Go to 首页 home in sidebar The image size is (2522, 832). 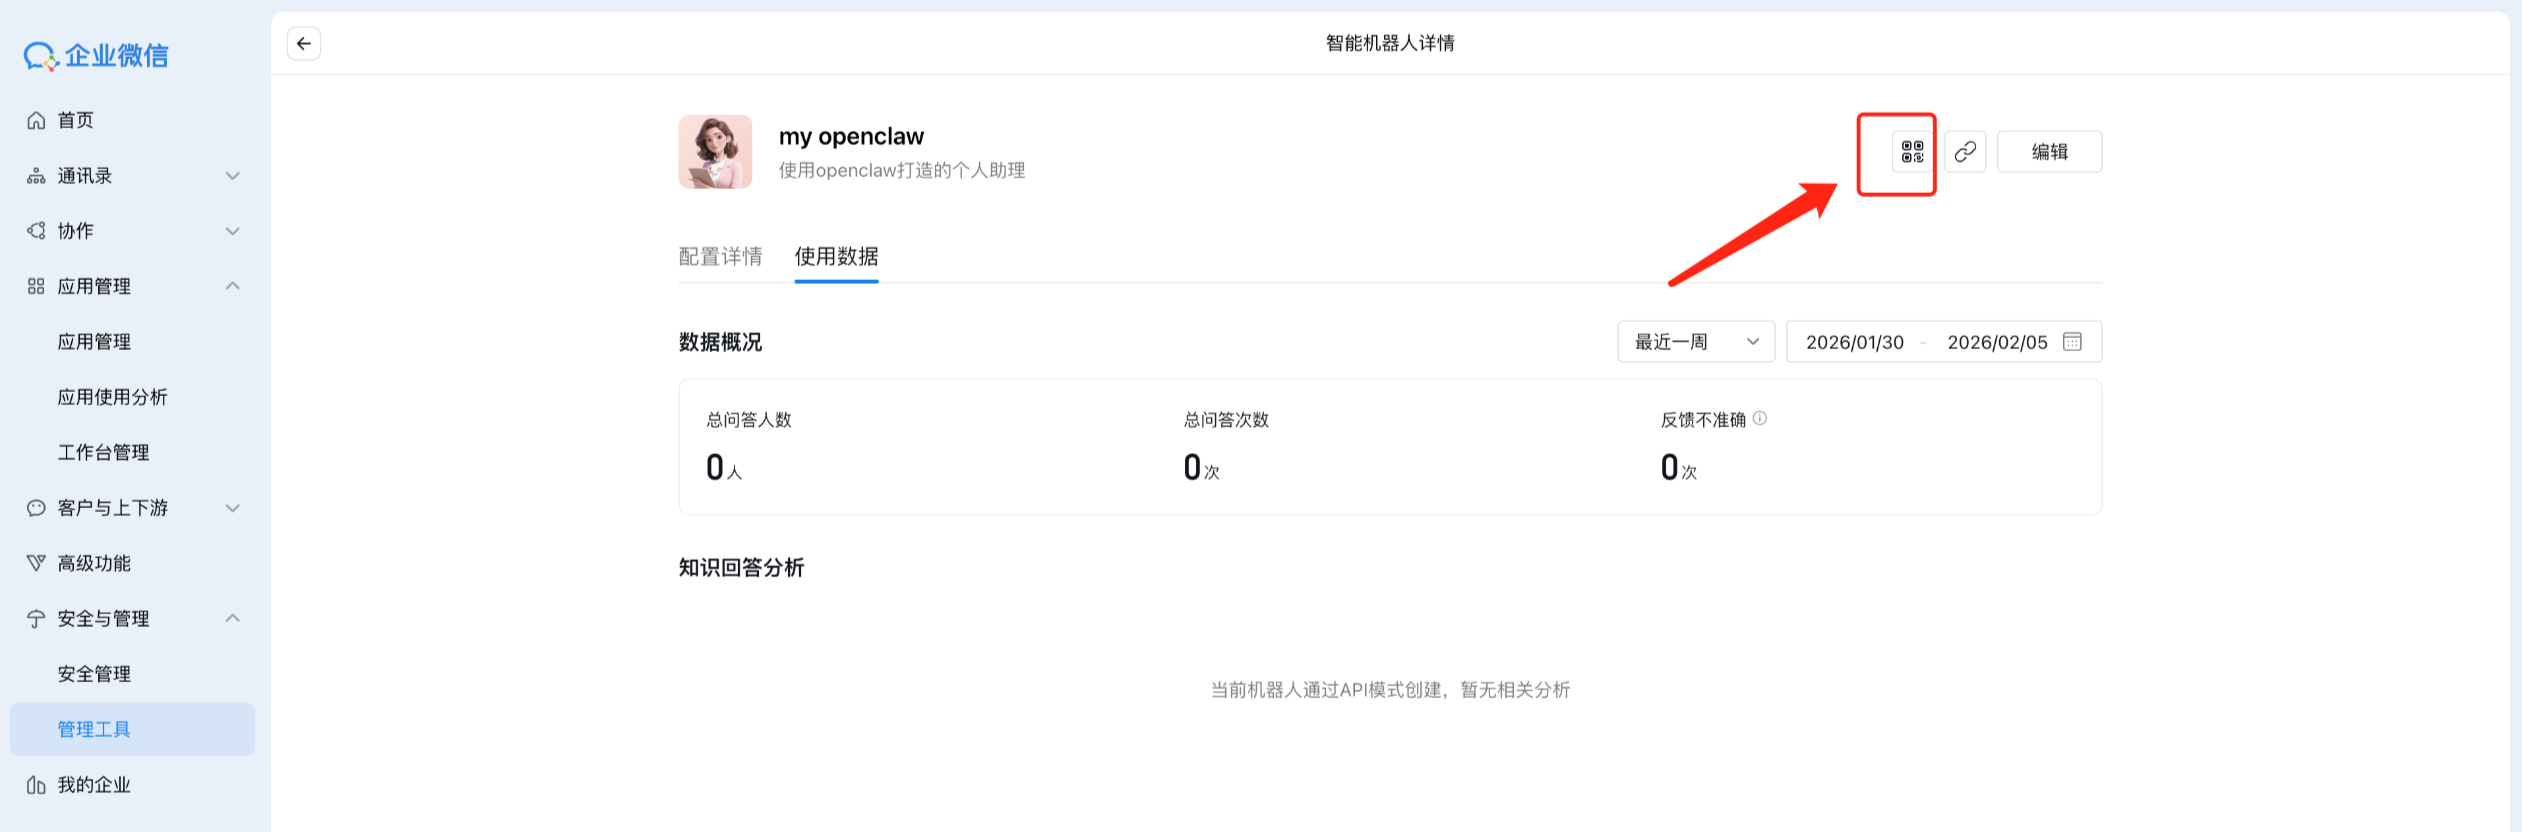point(75,120)
